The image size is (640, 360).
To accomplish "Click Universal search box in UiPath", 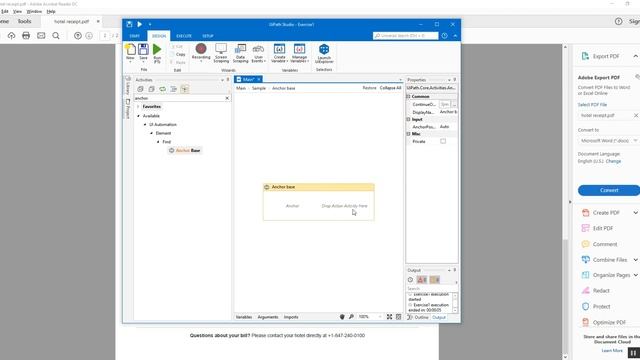I will pos(405,36).
